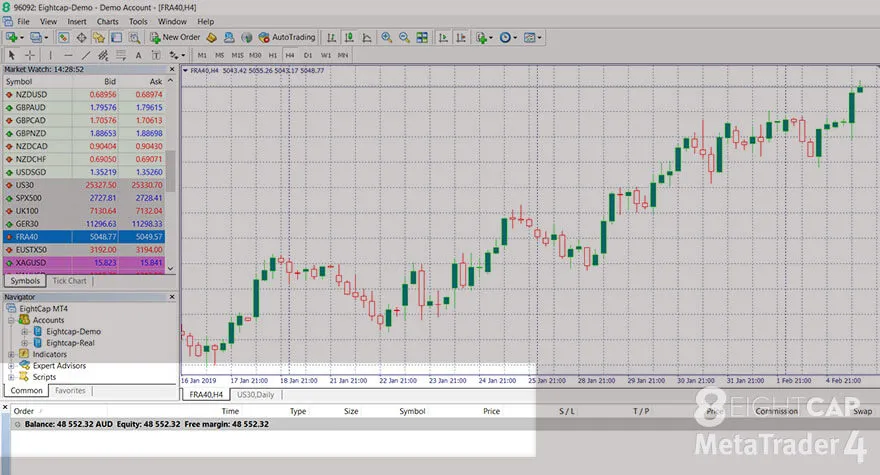
Task: Click the Zoom In magnifier icon
Action: click(x=386, y=38)
